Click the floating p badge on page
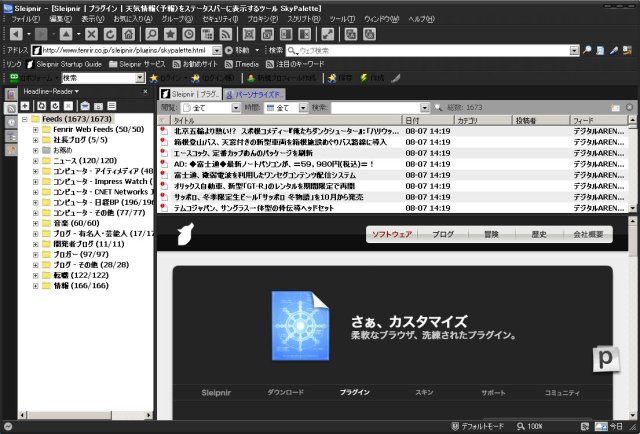Viewport: 640px width, 434px height. 606,359
